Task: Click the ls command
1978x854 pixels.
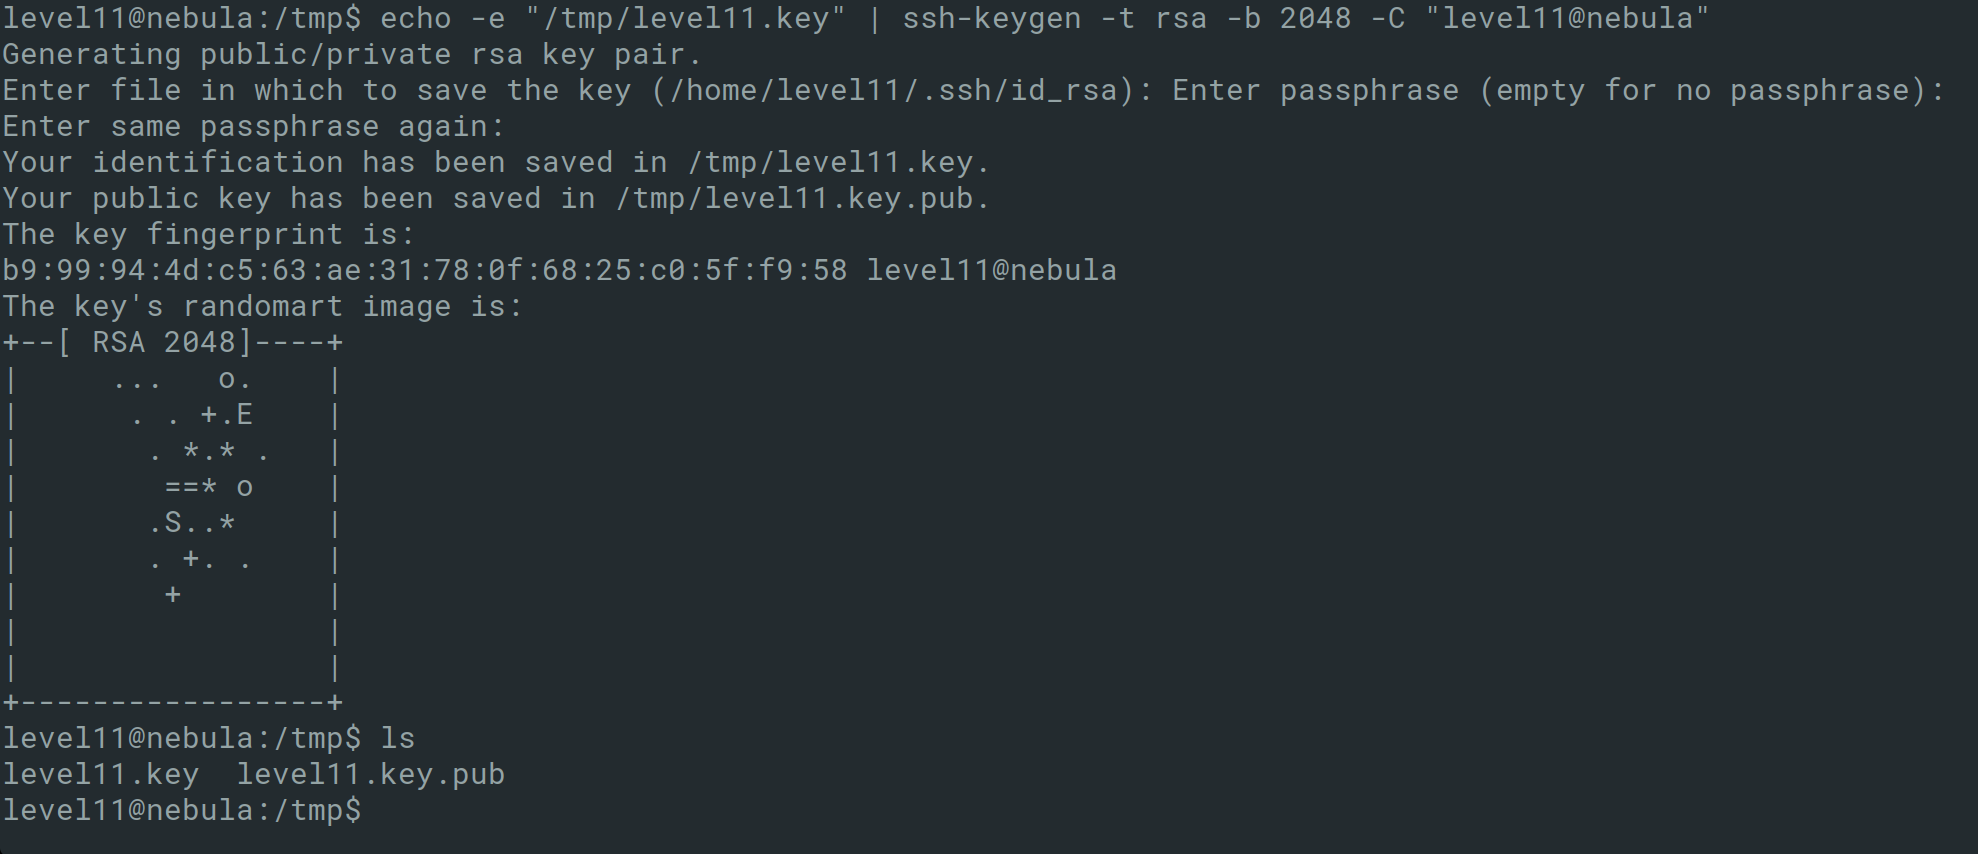Action: pyautogui.click(x=398, y=738)
